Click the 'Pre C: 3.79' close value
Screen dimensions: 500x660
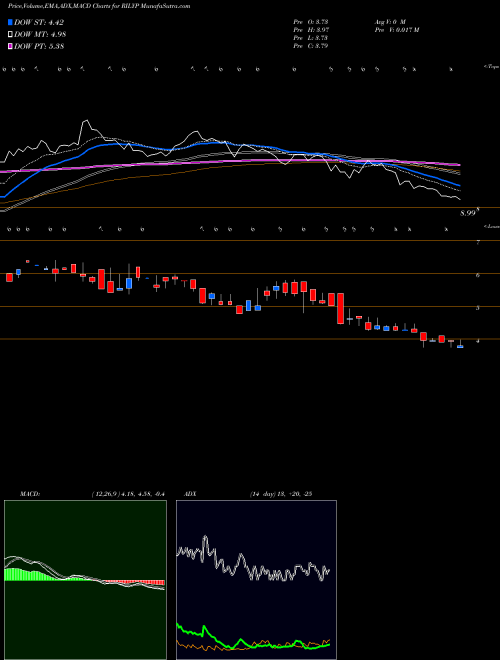[x=311, y=46]
